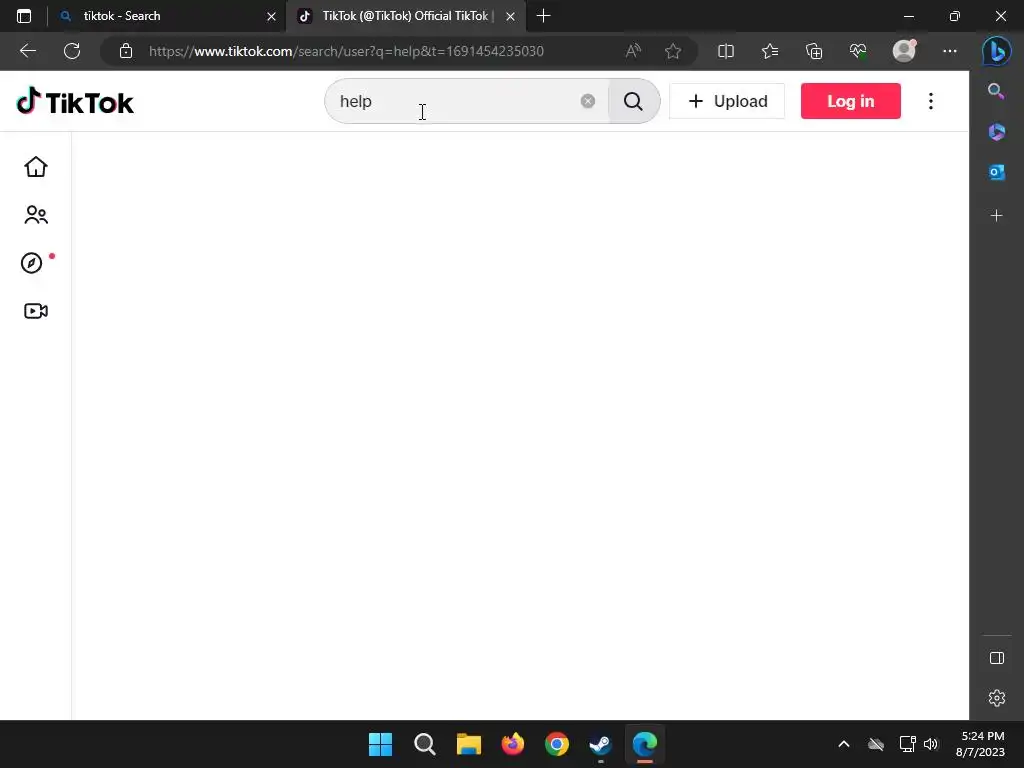
Task: Close the TikTok Official tab
Action: [511, 16]
